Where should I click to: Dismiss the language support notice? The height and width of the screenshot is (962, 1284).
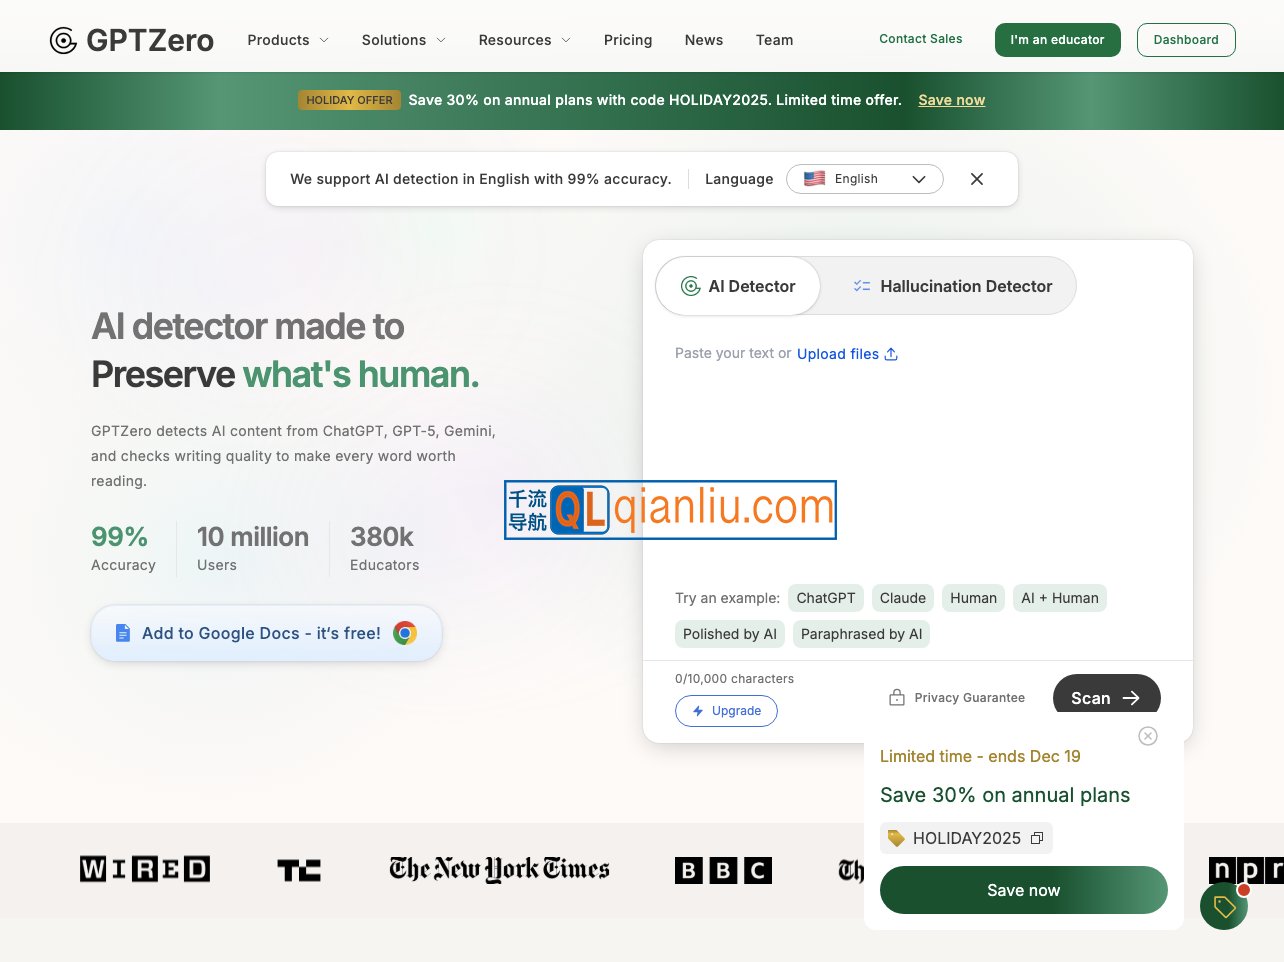tap(977, 179)
